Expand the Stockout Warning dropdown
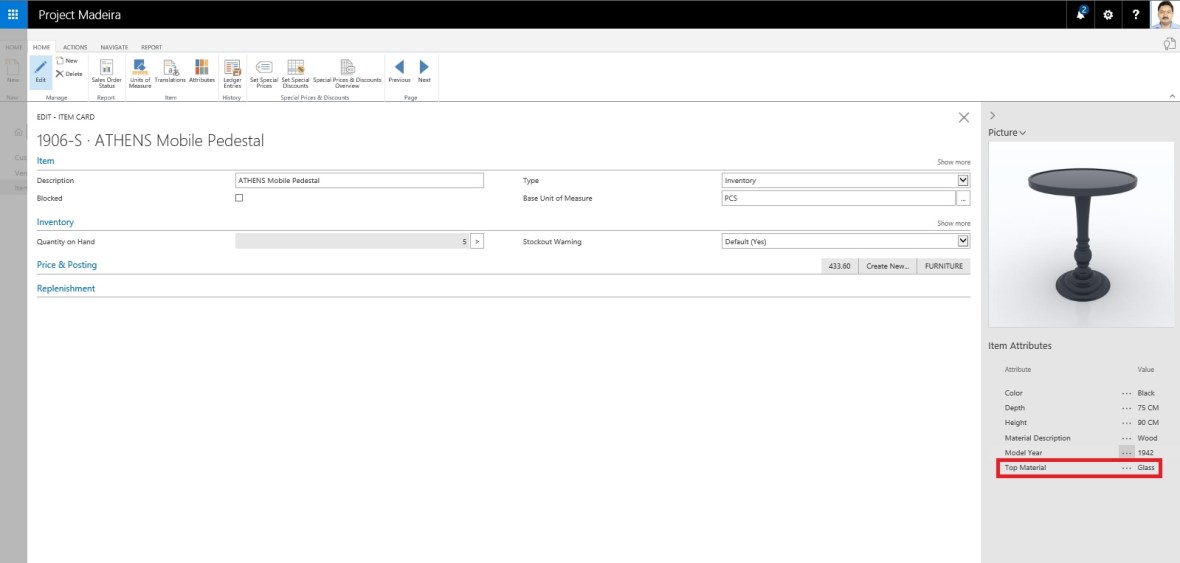The height and width of the screenshot is (563, 1180). (963, 241)
